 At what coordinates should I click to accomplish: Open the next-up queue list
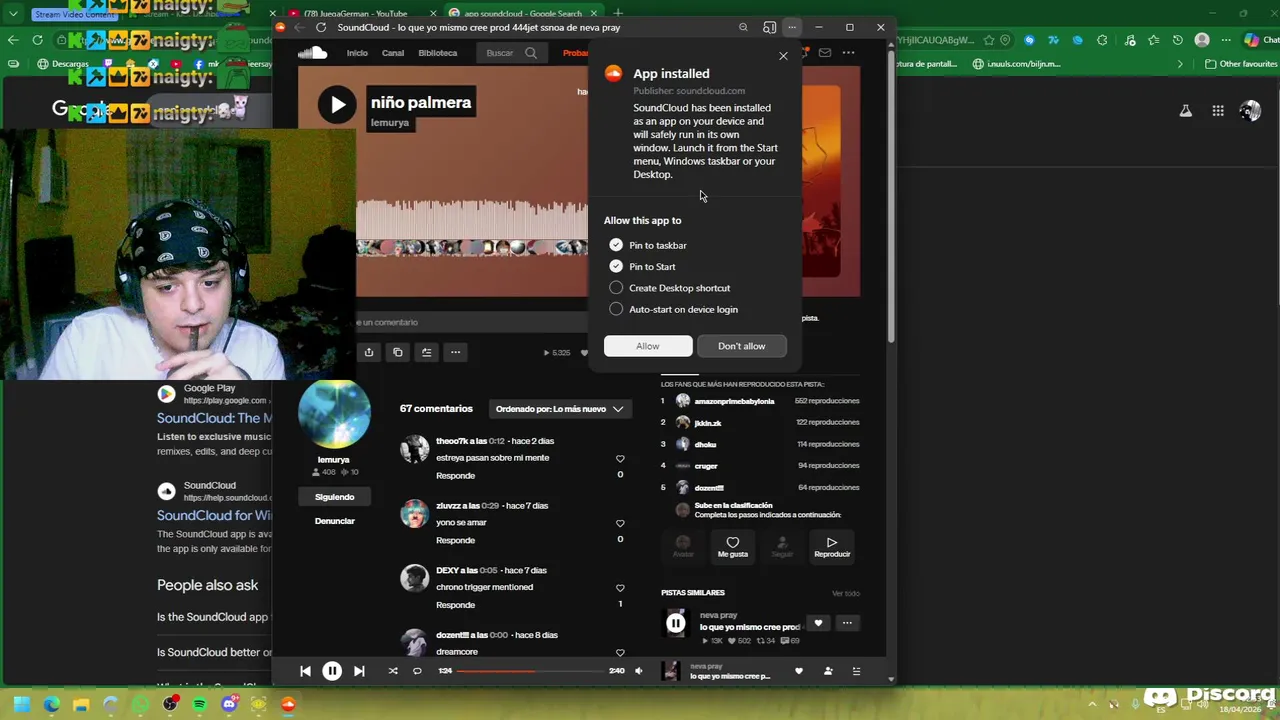(856, 671)
